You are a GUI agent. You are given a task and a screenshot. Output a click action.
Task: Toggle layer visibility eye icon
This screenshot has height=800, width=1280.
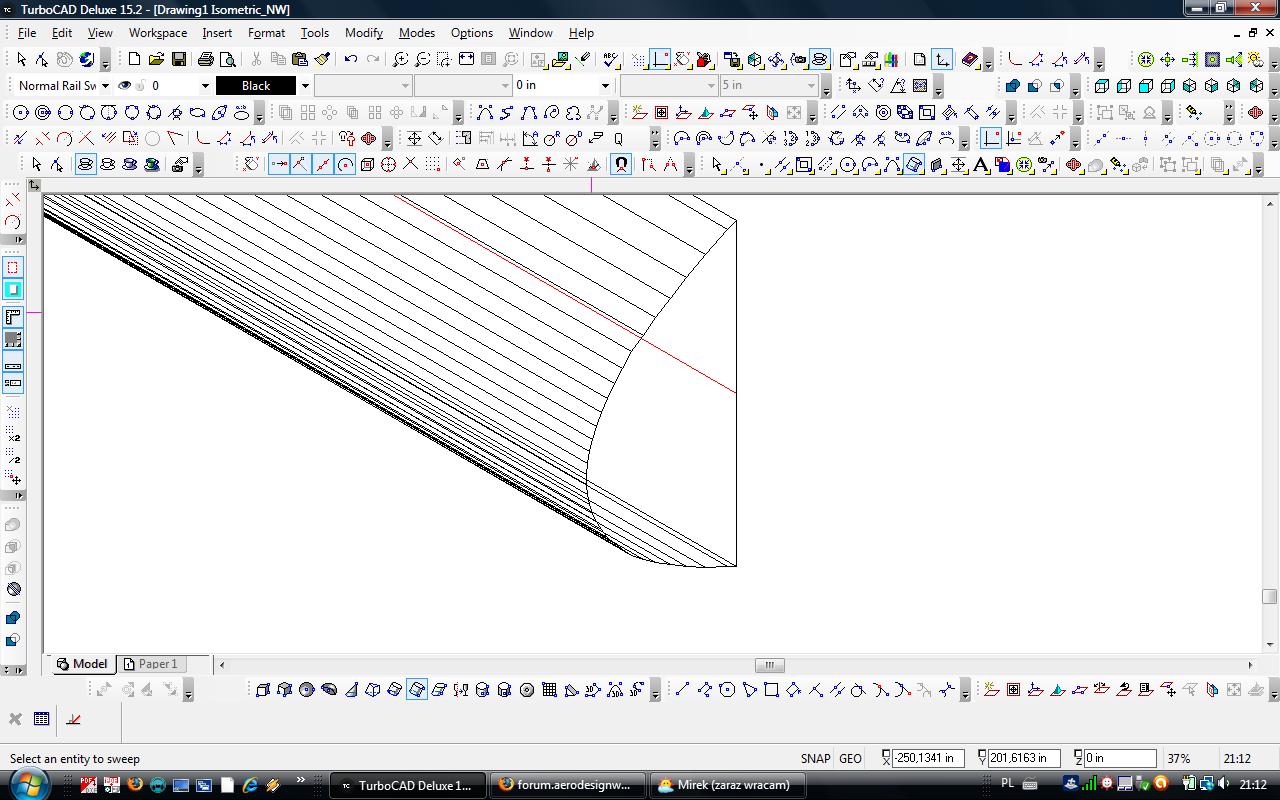pos(125,86)
